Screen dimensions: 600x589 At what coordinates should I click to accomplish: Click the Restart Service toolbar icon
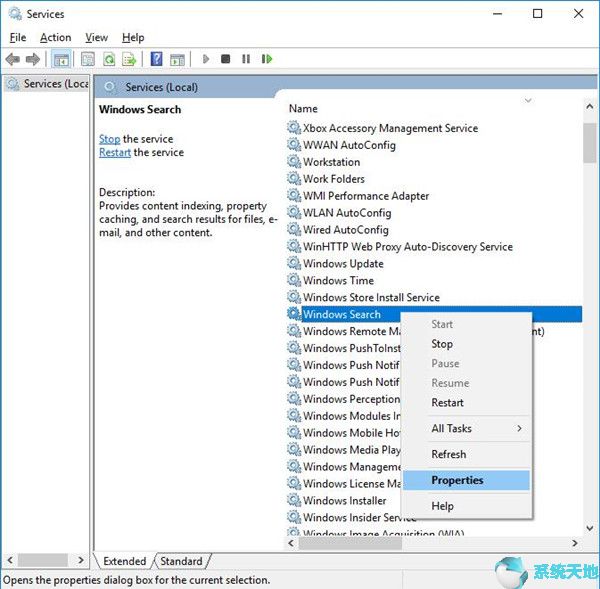click(267, 59)
